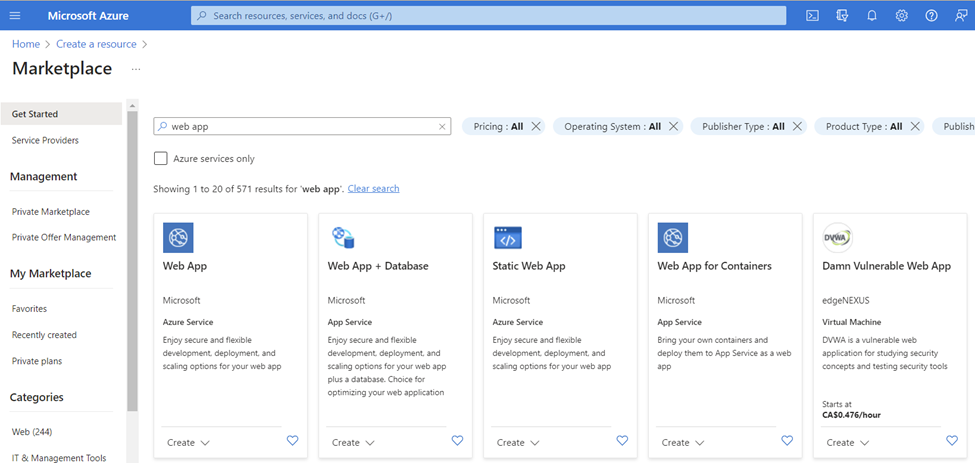975x463 pixels.
Task: Open Private Offer Management
Action: 63,237
